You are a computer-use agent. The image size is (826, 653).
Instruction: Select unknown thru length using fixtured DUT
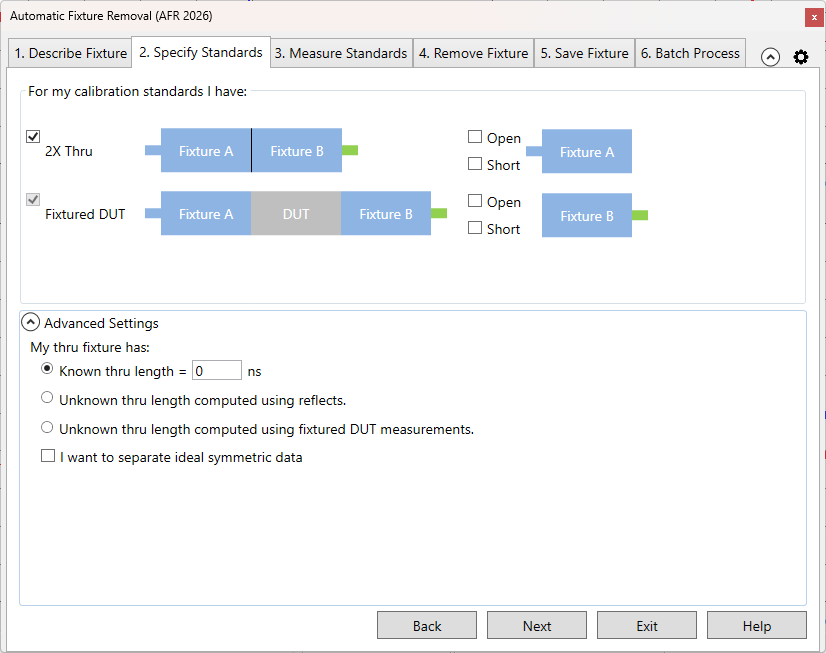click(47, 427)
